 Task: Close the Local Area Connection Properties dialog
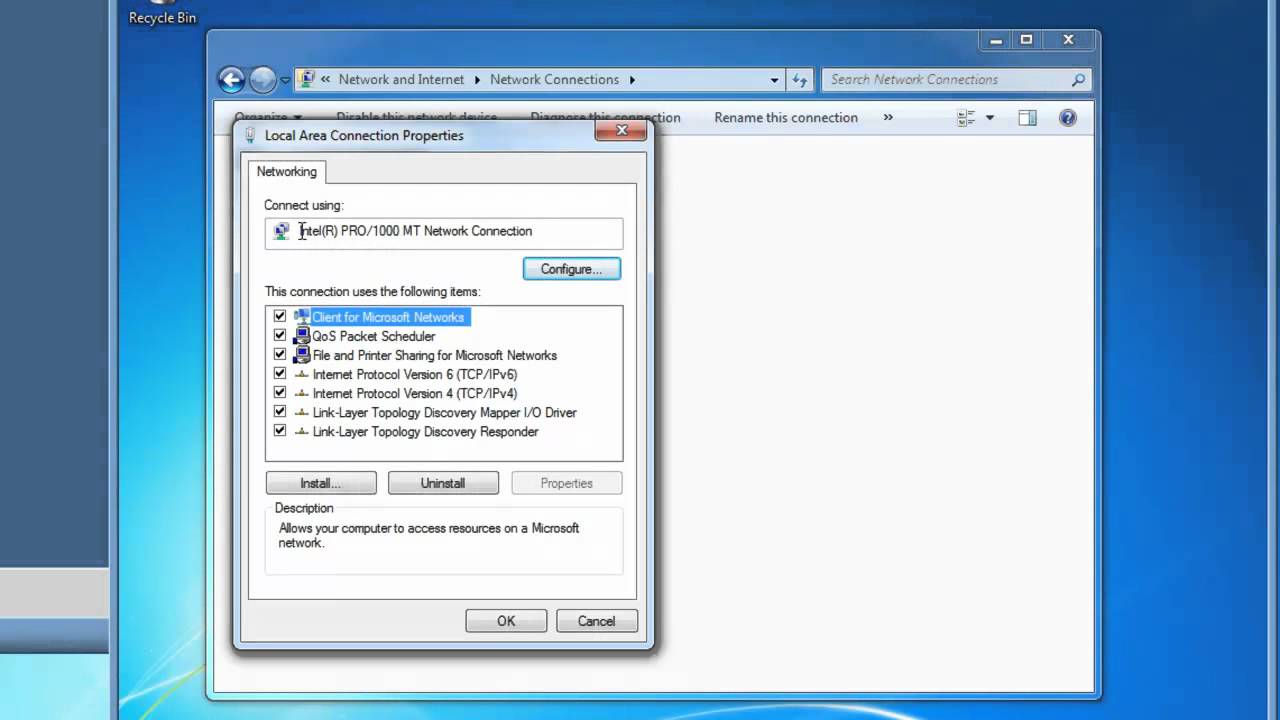(621, 131)
